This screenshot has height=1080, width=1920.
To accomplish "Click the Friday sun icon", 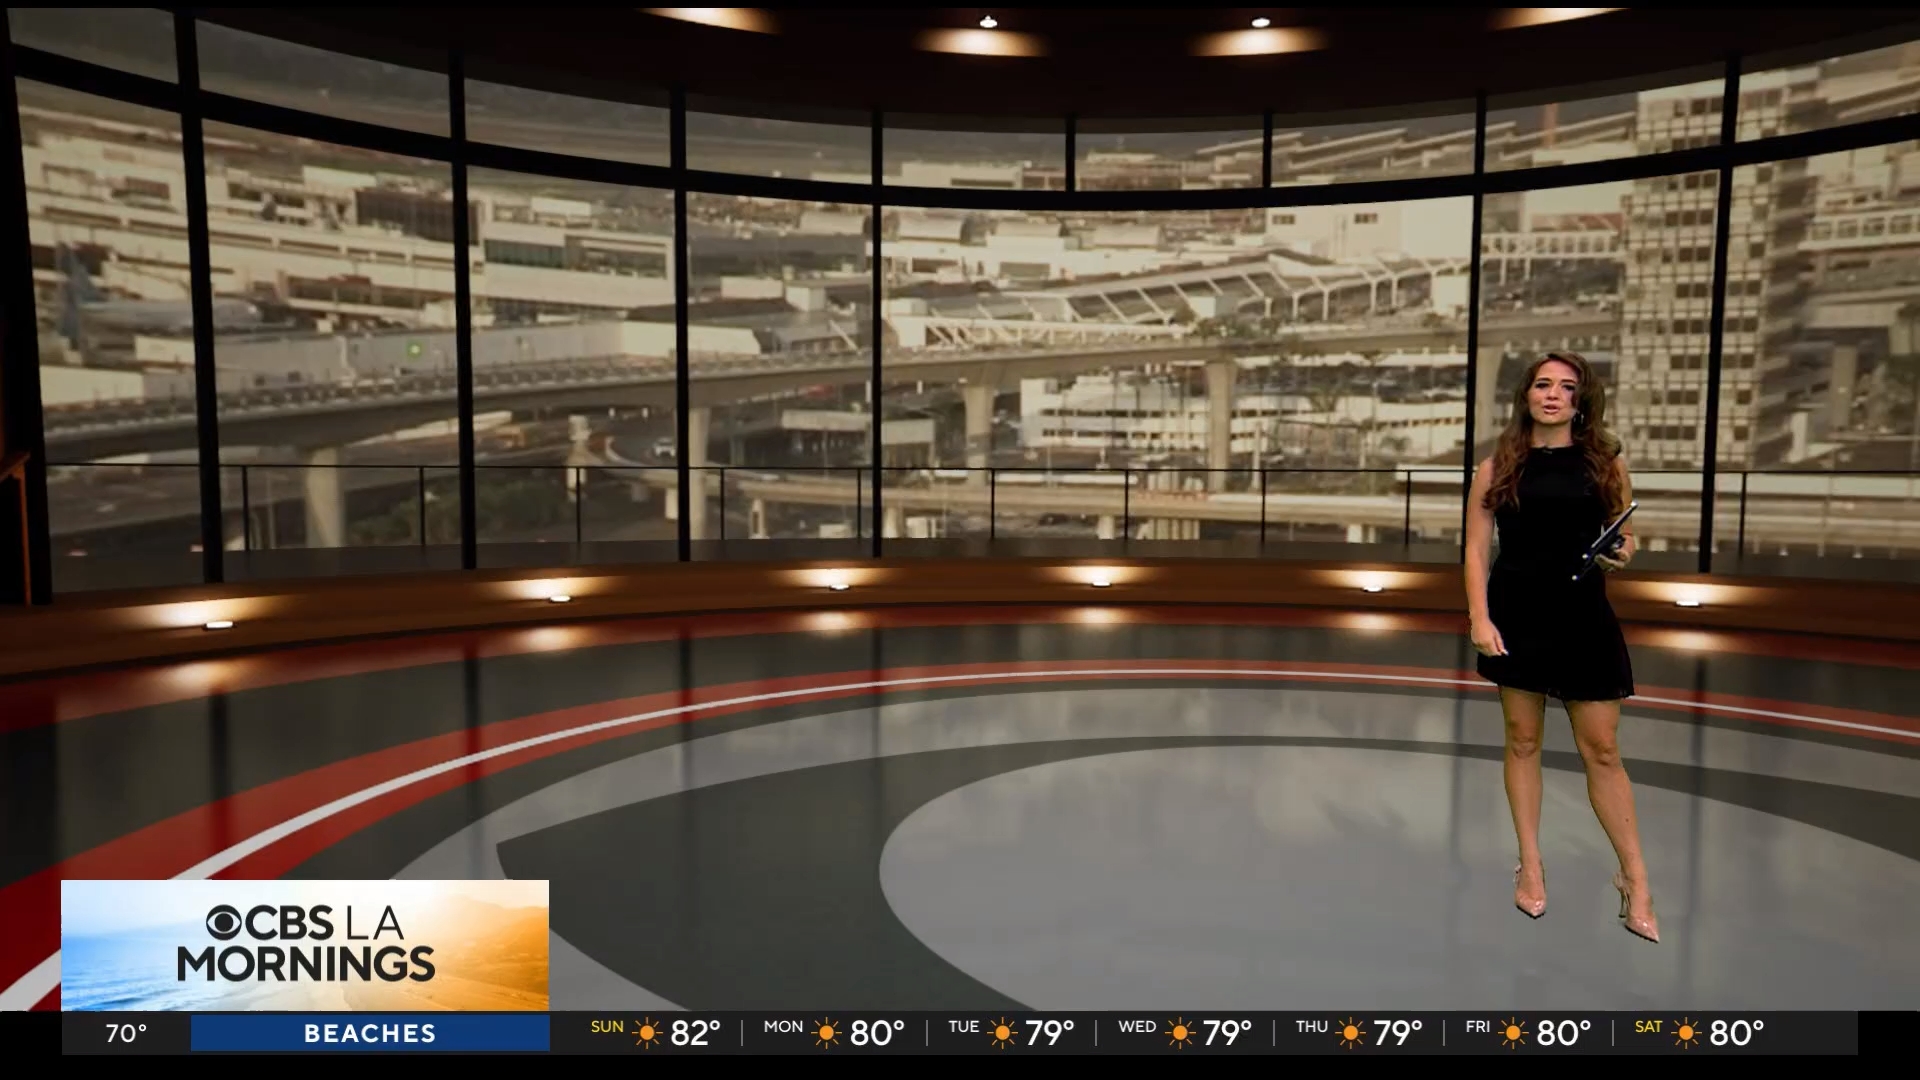I will click(x=1511, y=1033).
